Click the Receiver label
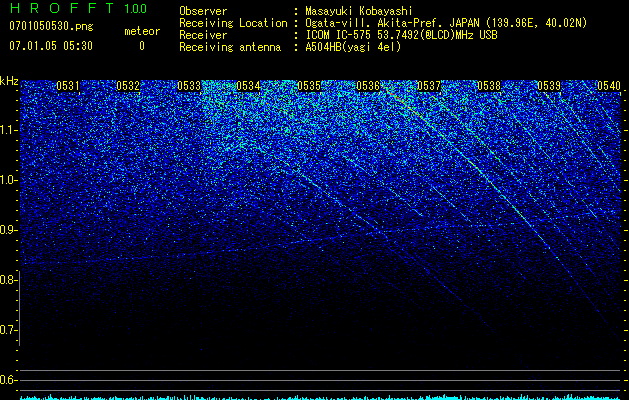 203,35
